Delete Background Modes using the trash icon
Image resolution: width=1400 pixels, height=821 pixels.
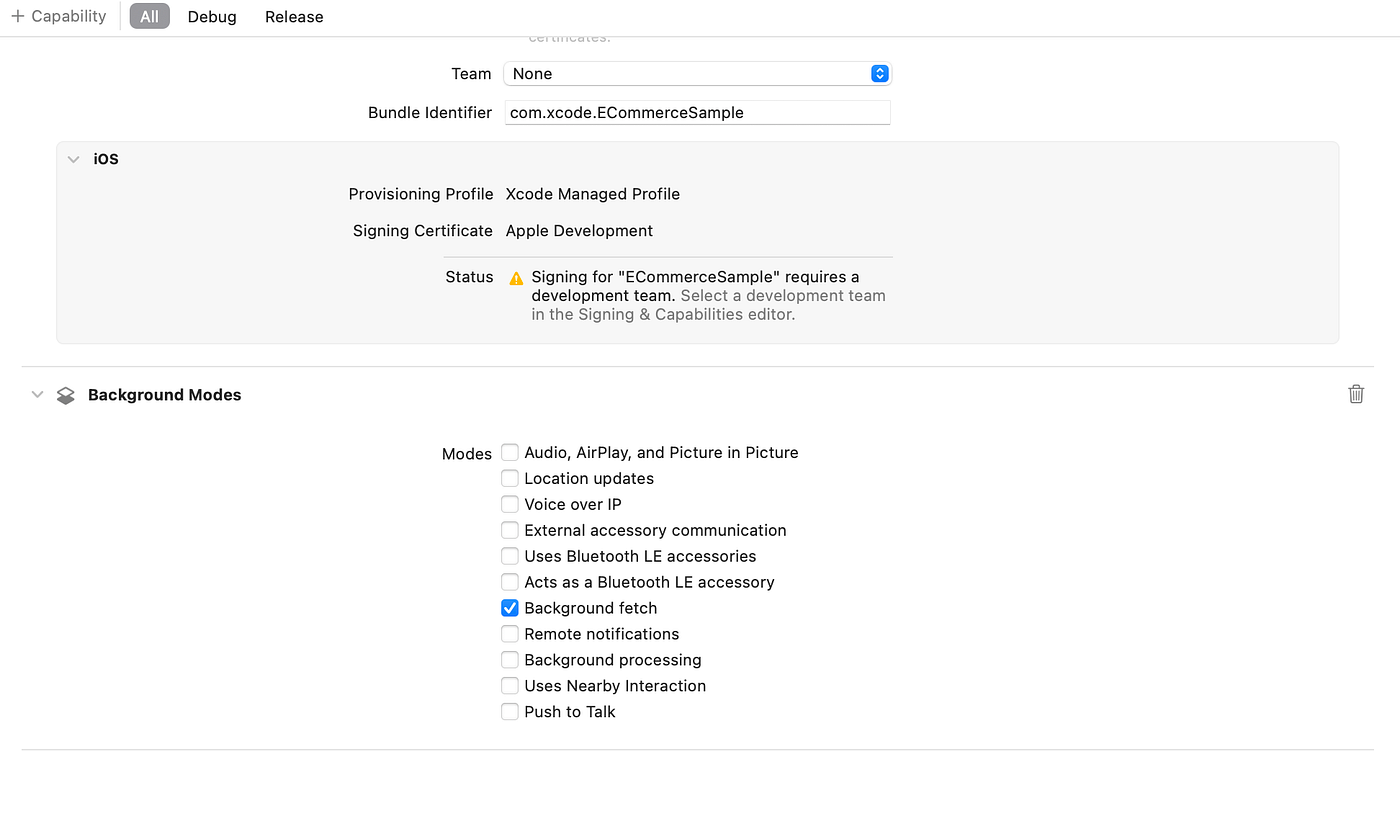coord(1356,394)
